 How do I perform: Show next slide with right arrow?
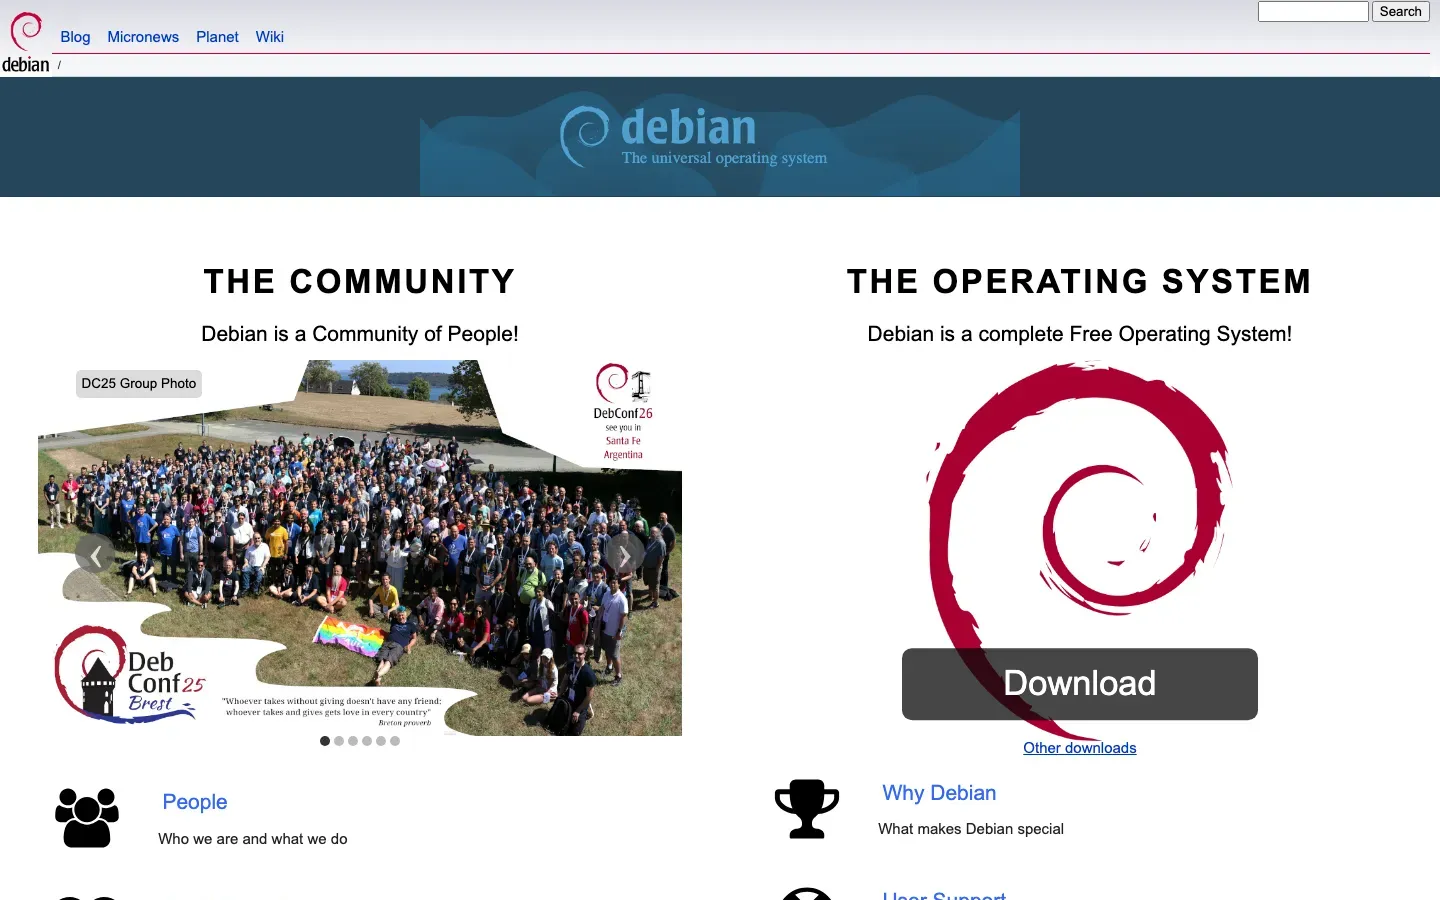click(x=625, y=555)
